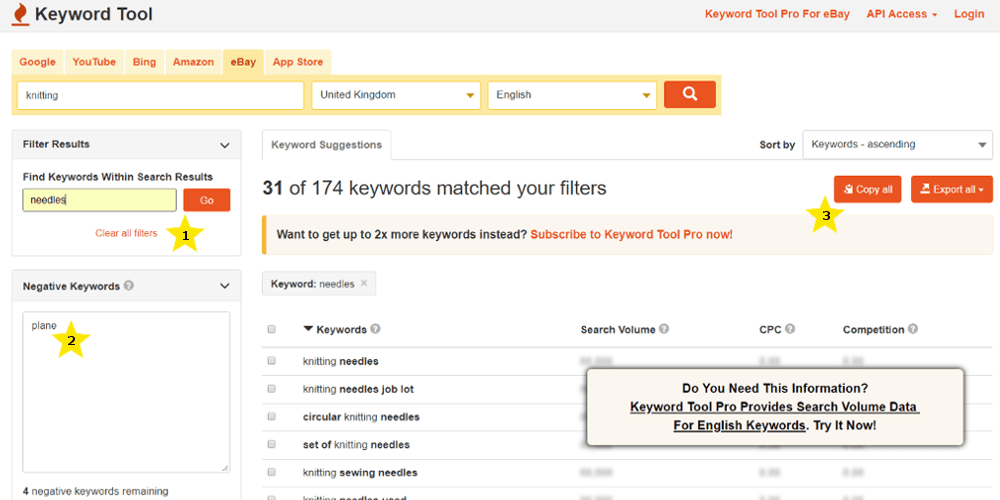
Task: Click the main keyword search field containing 'knitting'
Action: [160, 95]
